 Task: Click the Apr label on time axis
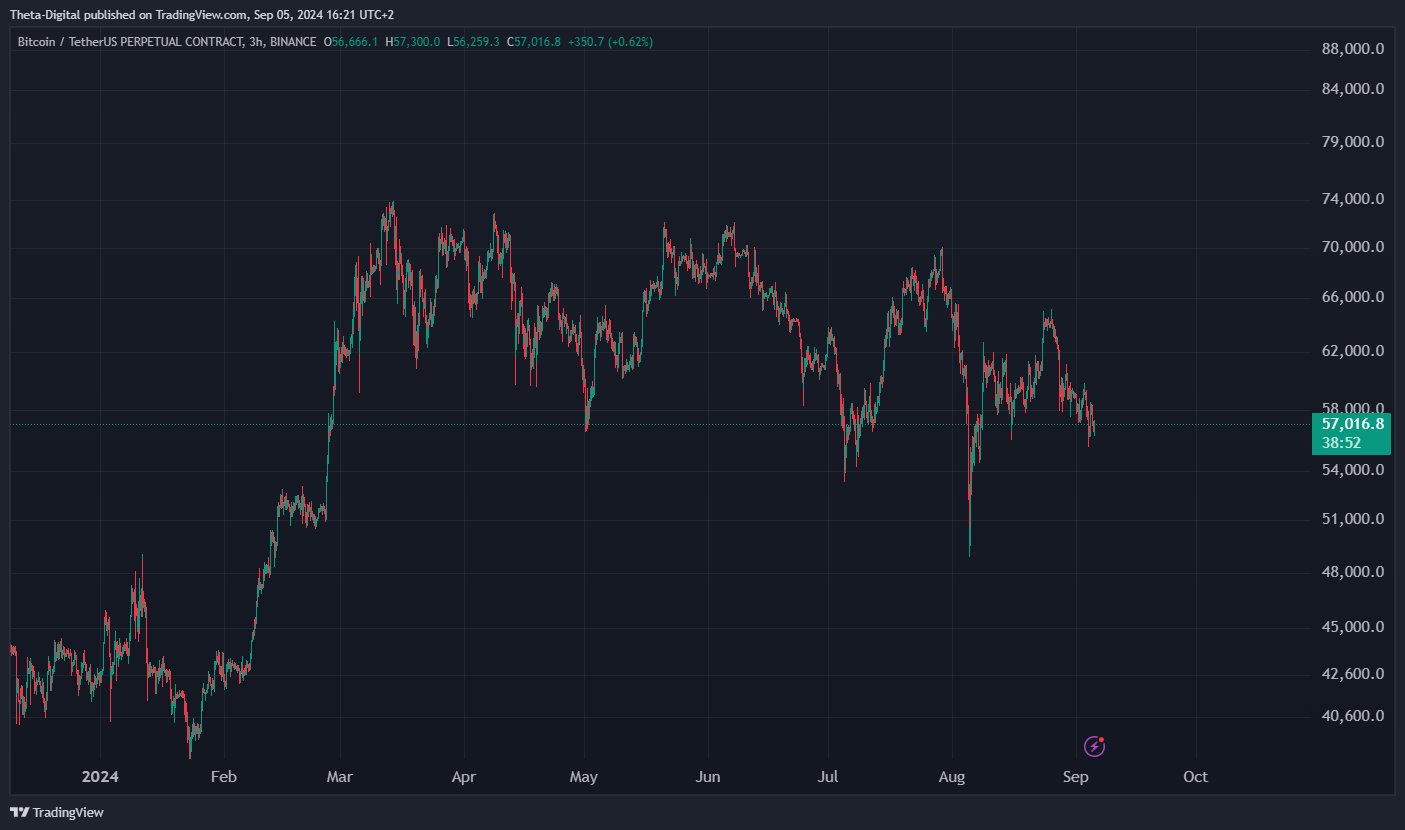click(464, 777)
